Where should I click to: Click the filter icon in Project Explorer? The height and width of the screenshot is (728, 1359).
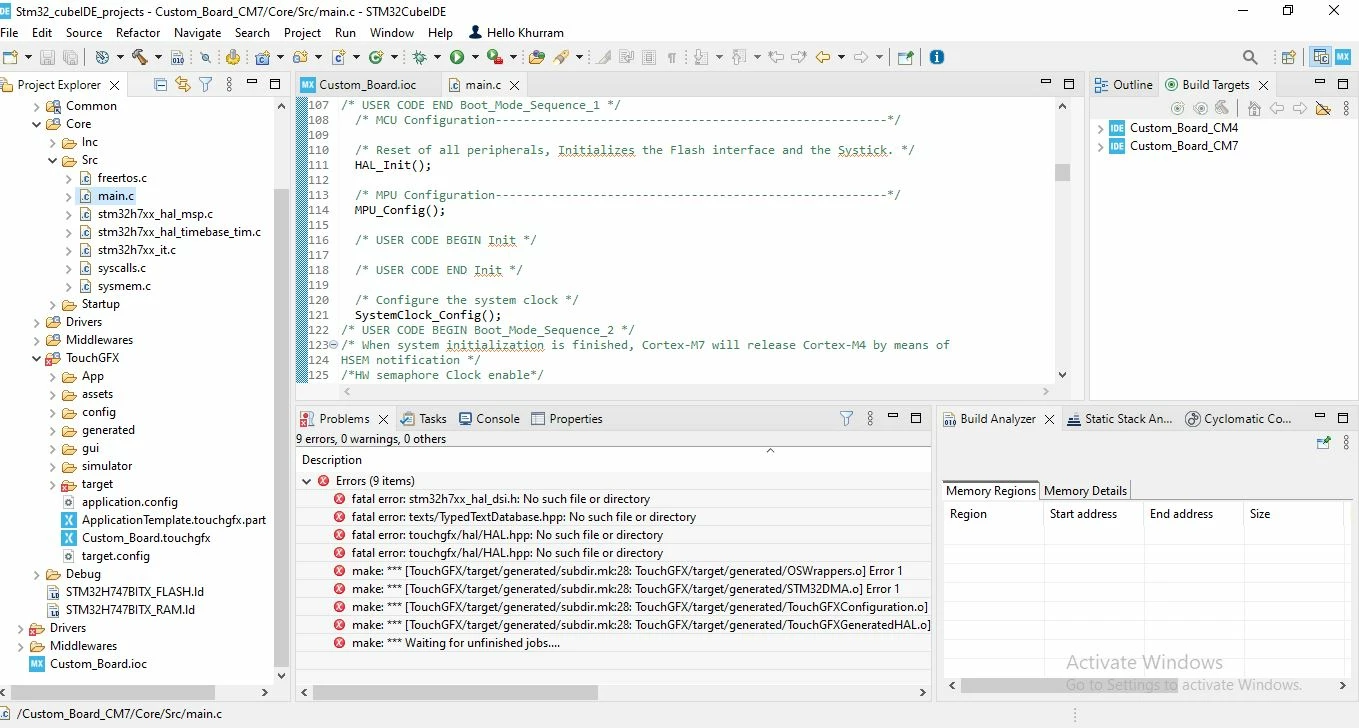pyautogui.click(x=205, y=85)
